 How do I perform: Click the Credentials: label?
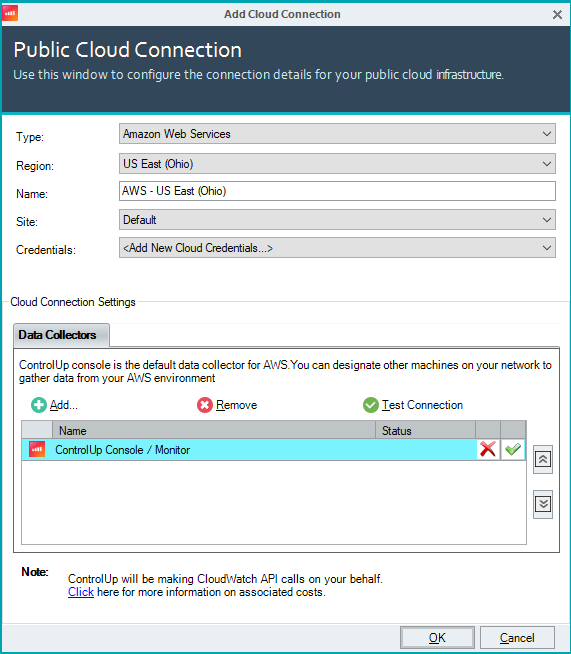(x=46, y=250)
